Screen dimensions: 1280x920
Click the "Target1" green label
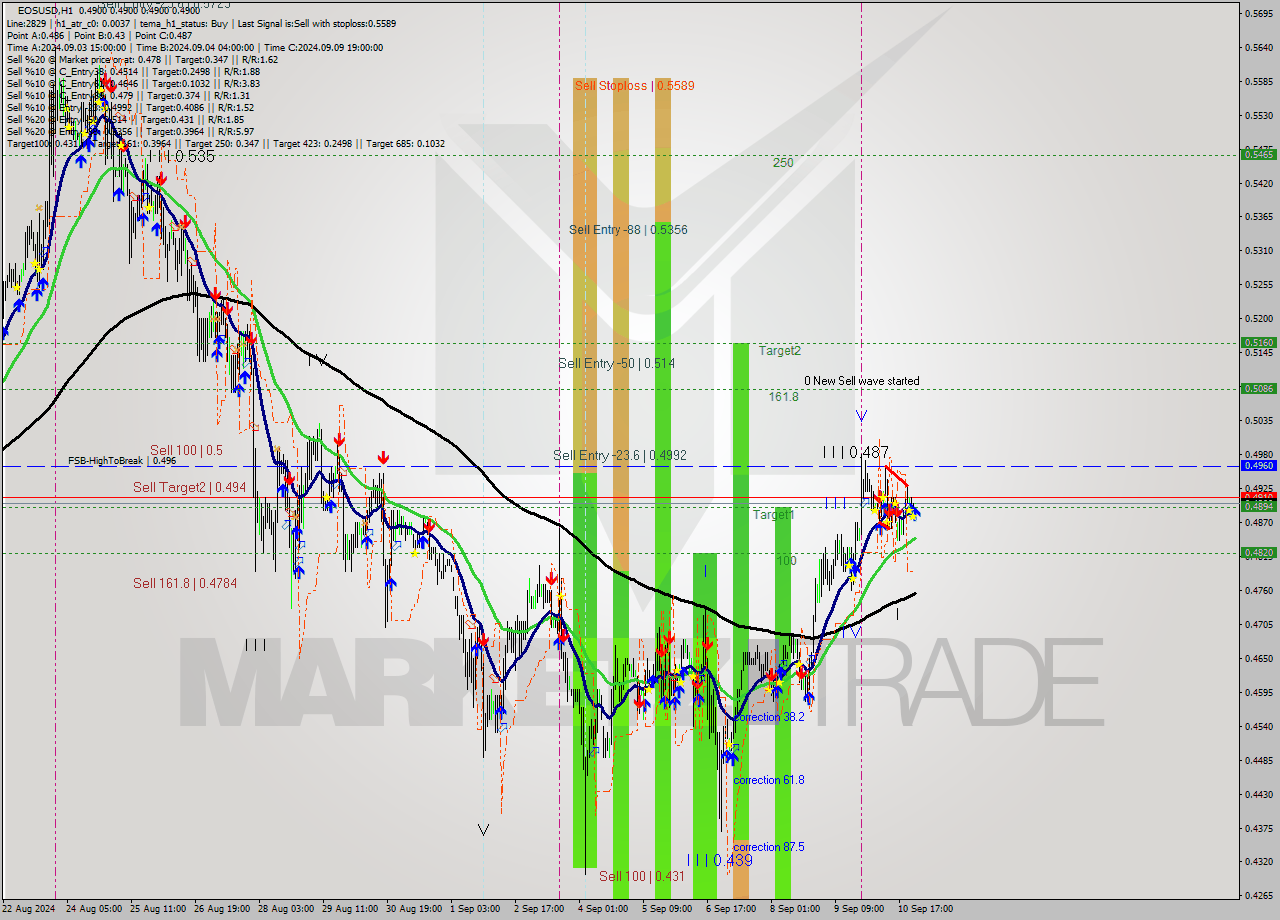tap(774, 514)
